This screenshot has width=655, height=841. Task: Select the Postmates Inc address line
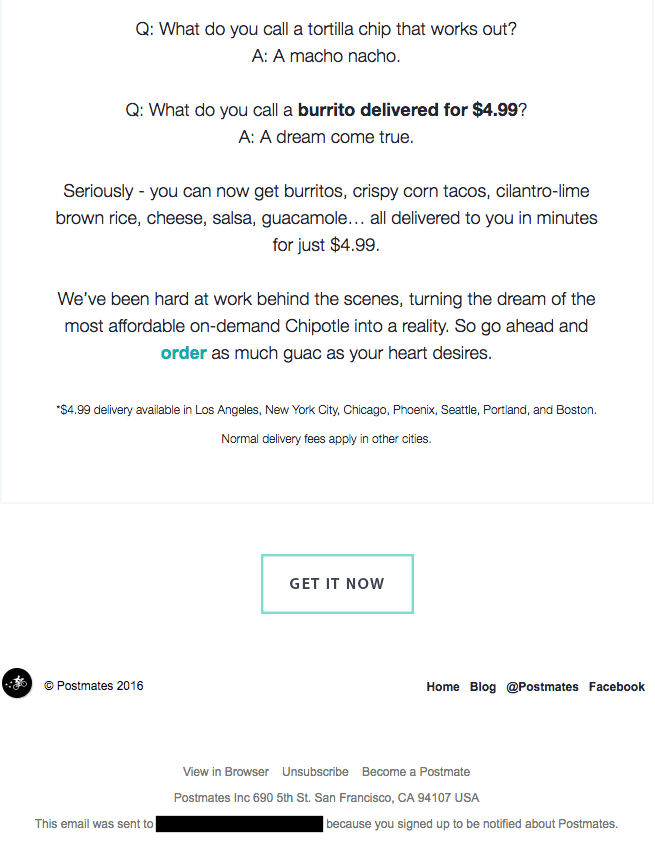coord(327,797)
